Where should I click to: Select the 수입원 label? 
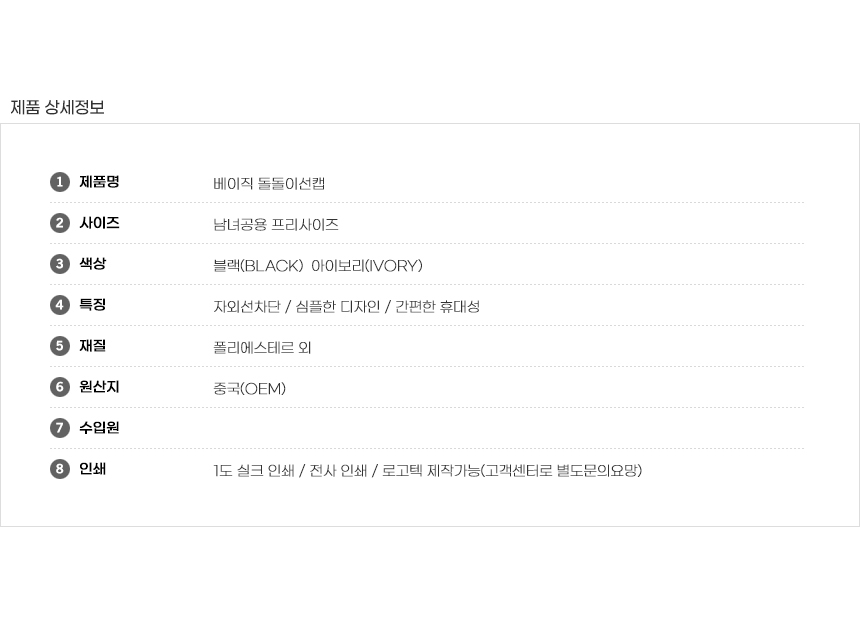tap(99, 428)
